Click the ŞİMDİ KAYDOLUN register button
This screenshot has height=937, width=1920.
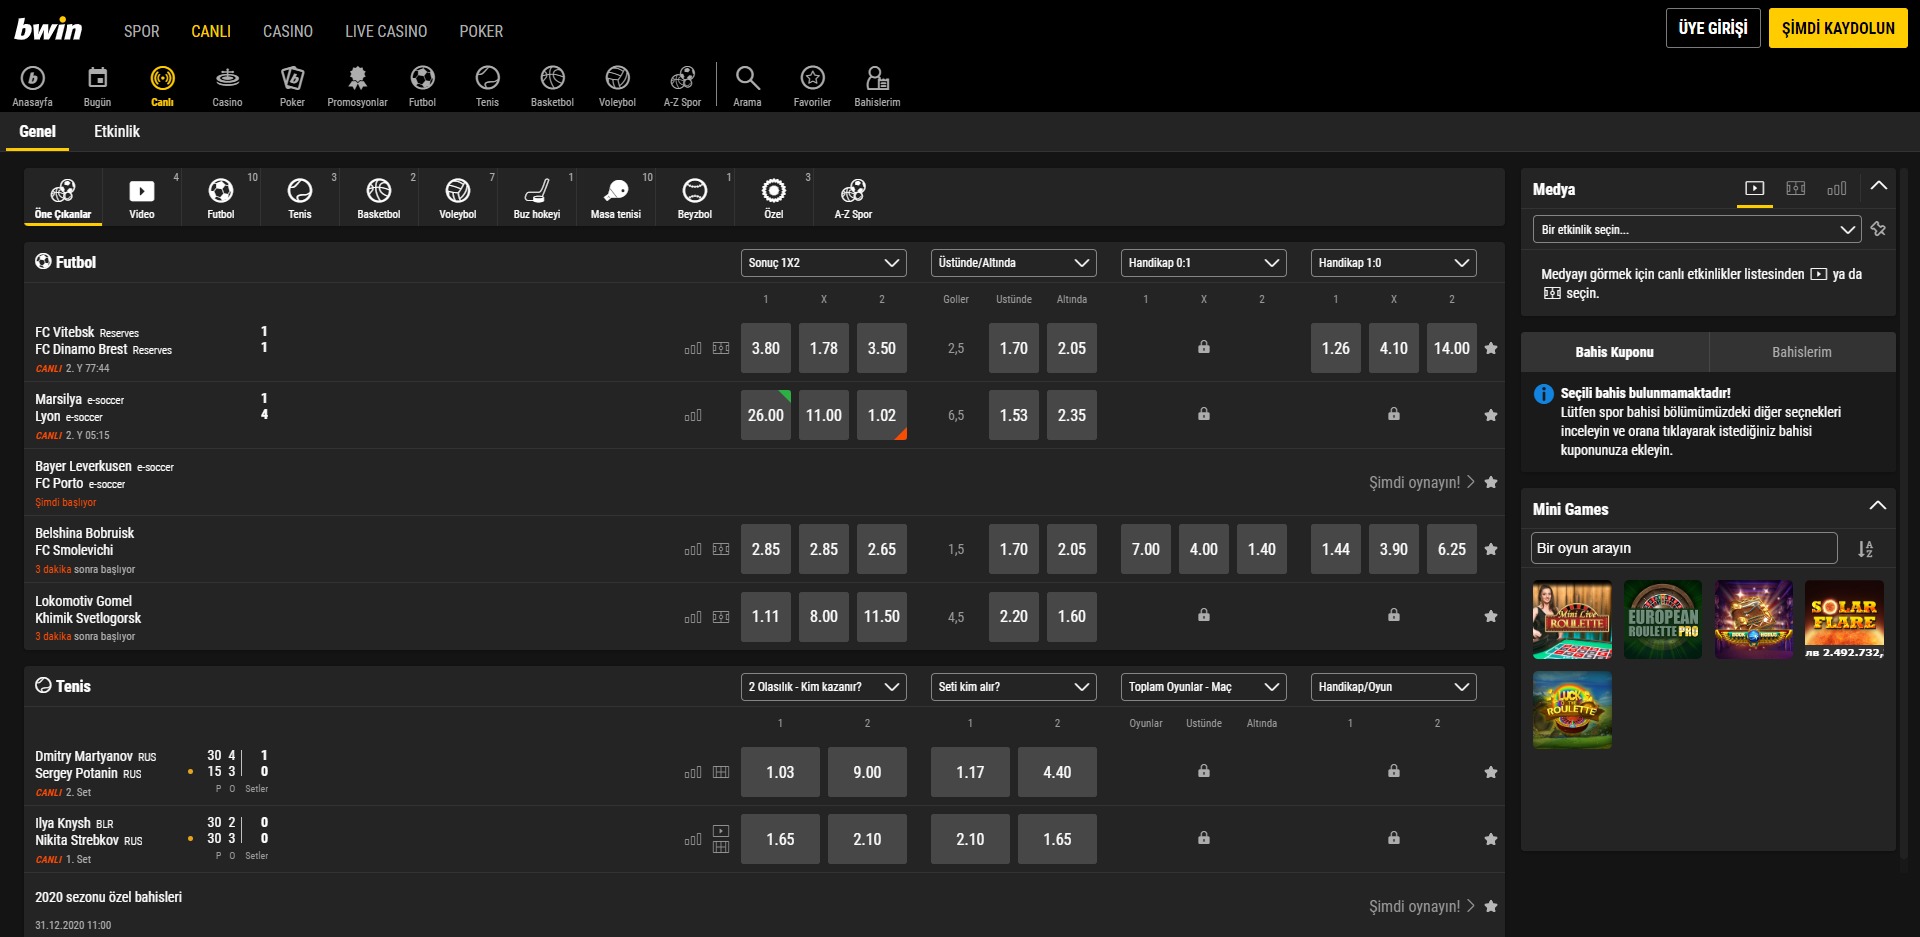point(1838,28)
